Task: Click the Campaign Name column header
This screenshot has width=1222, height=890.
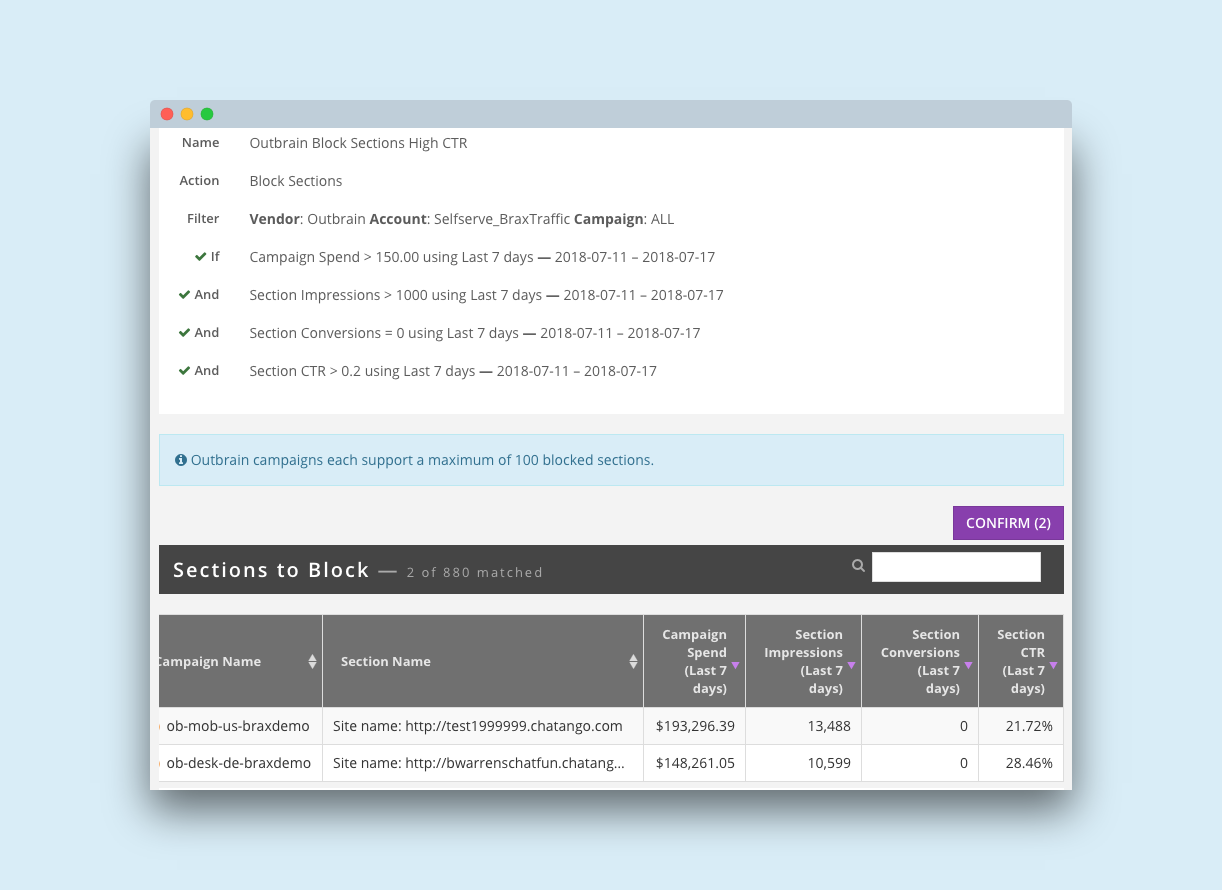Action: 240,661
